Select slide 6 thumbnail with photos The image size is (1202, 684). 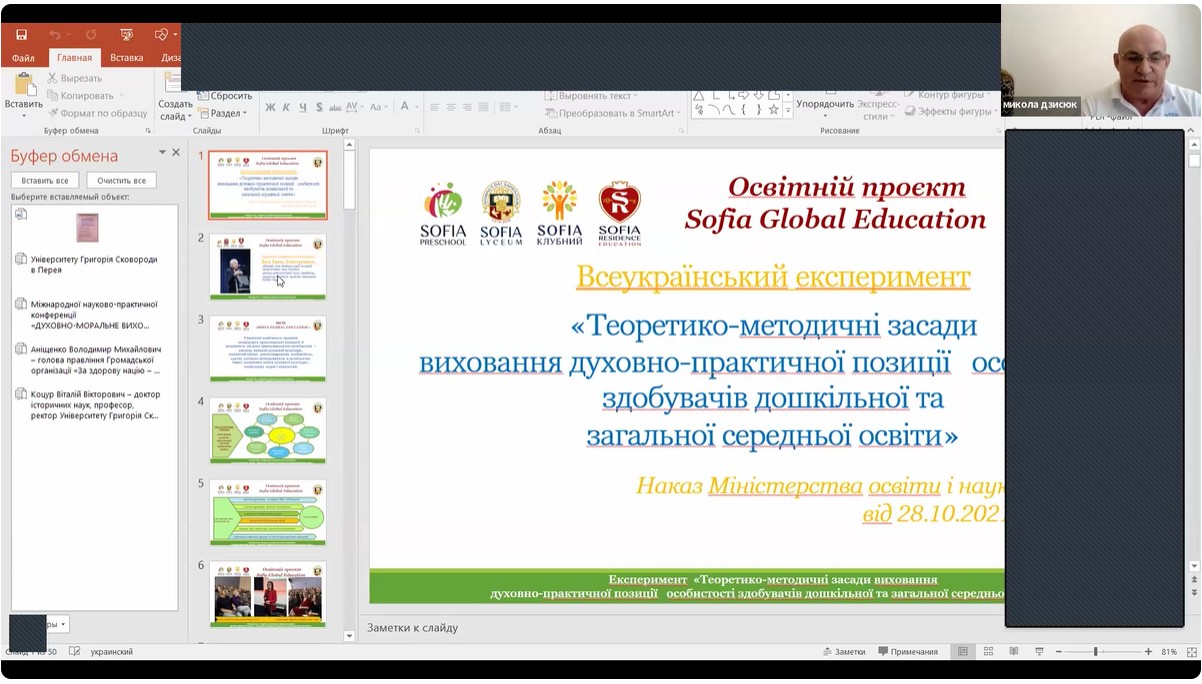click(x=268, y=594)
